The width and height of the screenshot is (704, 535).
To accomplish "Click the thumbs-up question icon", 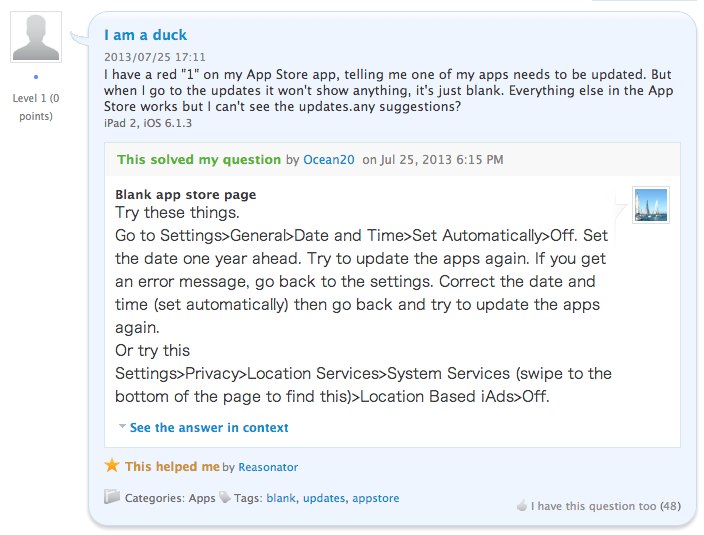I will point(521,506).
